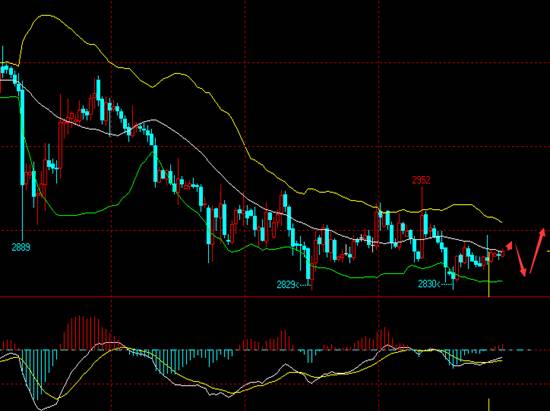Select the white MACD line at its lowest trough
Screen dimensions: 550x411
(x=41, y=409)
